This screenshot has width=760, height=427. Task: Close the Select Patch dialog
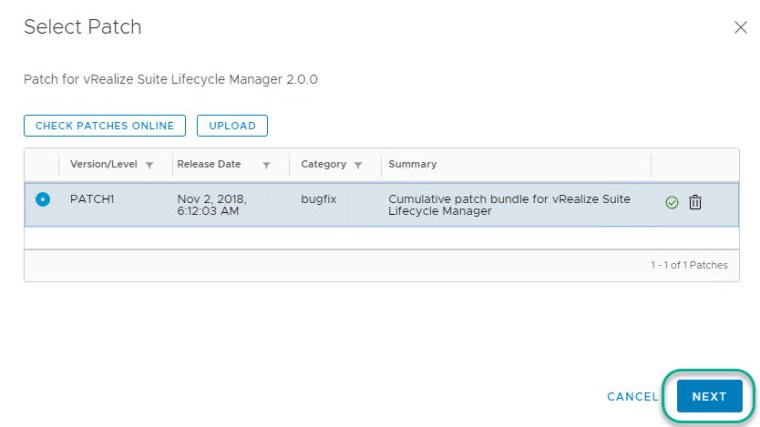point(740,28)
